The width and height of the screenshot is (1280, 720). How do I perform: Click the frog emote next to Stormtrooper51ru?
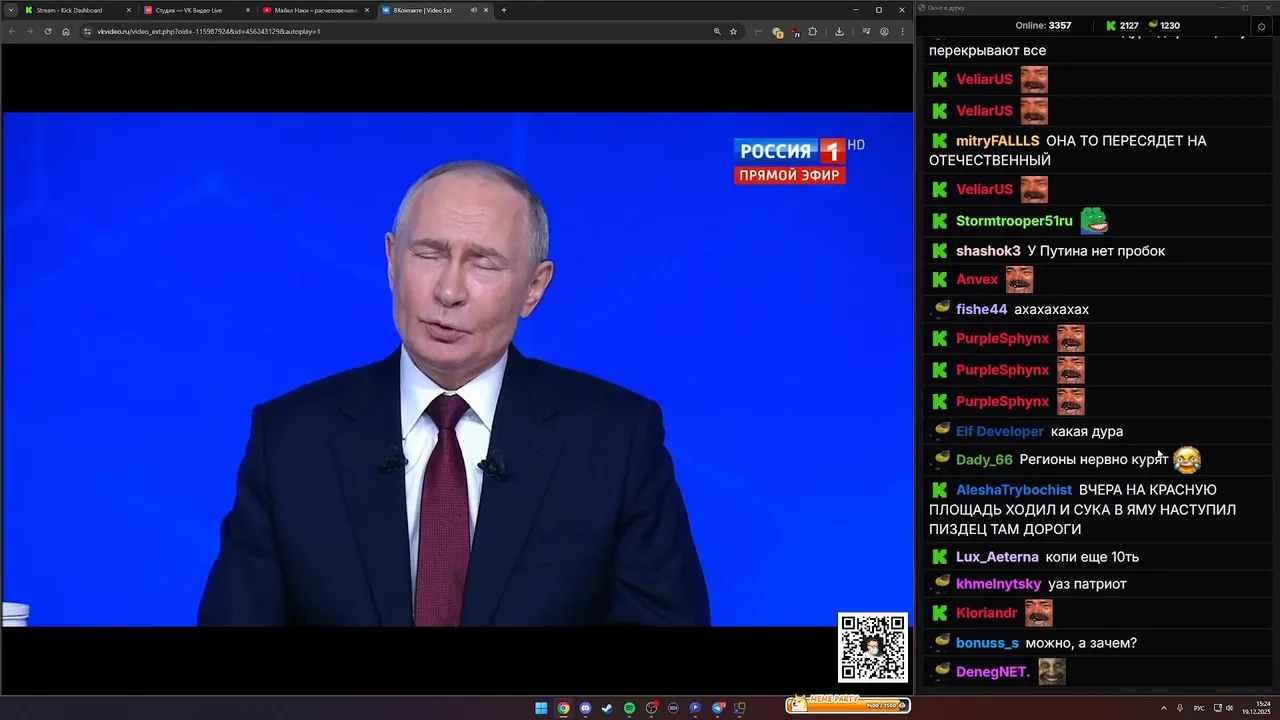click(x=1094, y=220)
